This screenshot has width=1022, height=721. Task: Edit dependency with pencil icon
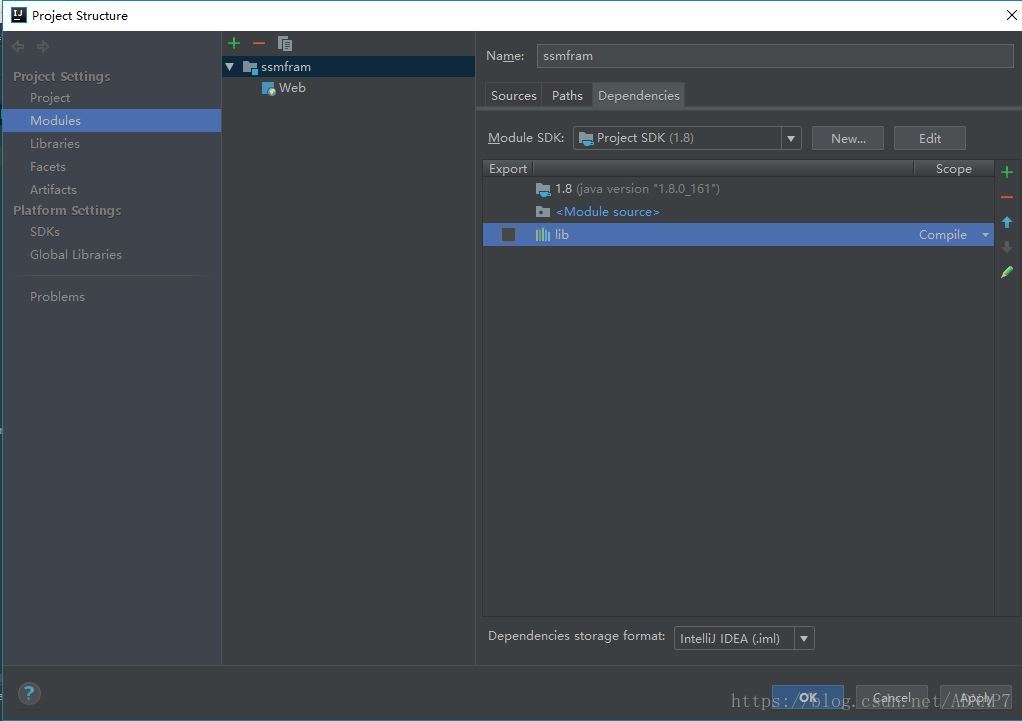(1007, 272)
